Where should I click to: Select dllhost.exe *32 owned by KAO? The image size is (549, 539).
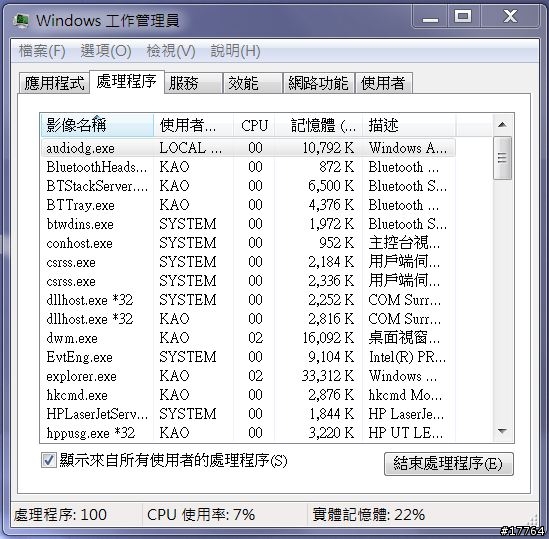(248, 319)
